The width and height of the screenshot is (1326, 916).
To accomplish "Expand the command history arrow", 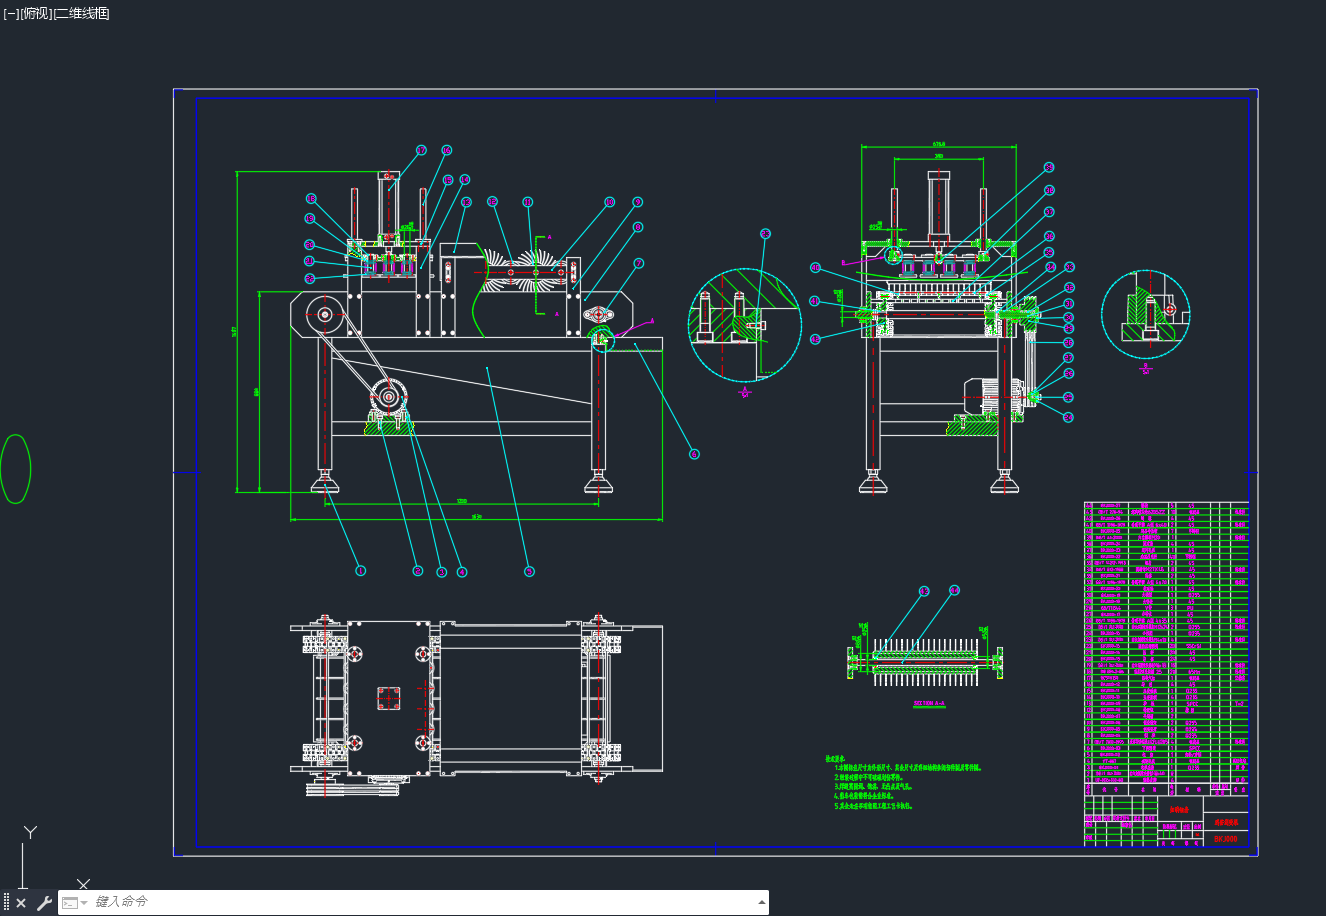I will click(762, 902).
